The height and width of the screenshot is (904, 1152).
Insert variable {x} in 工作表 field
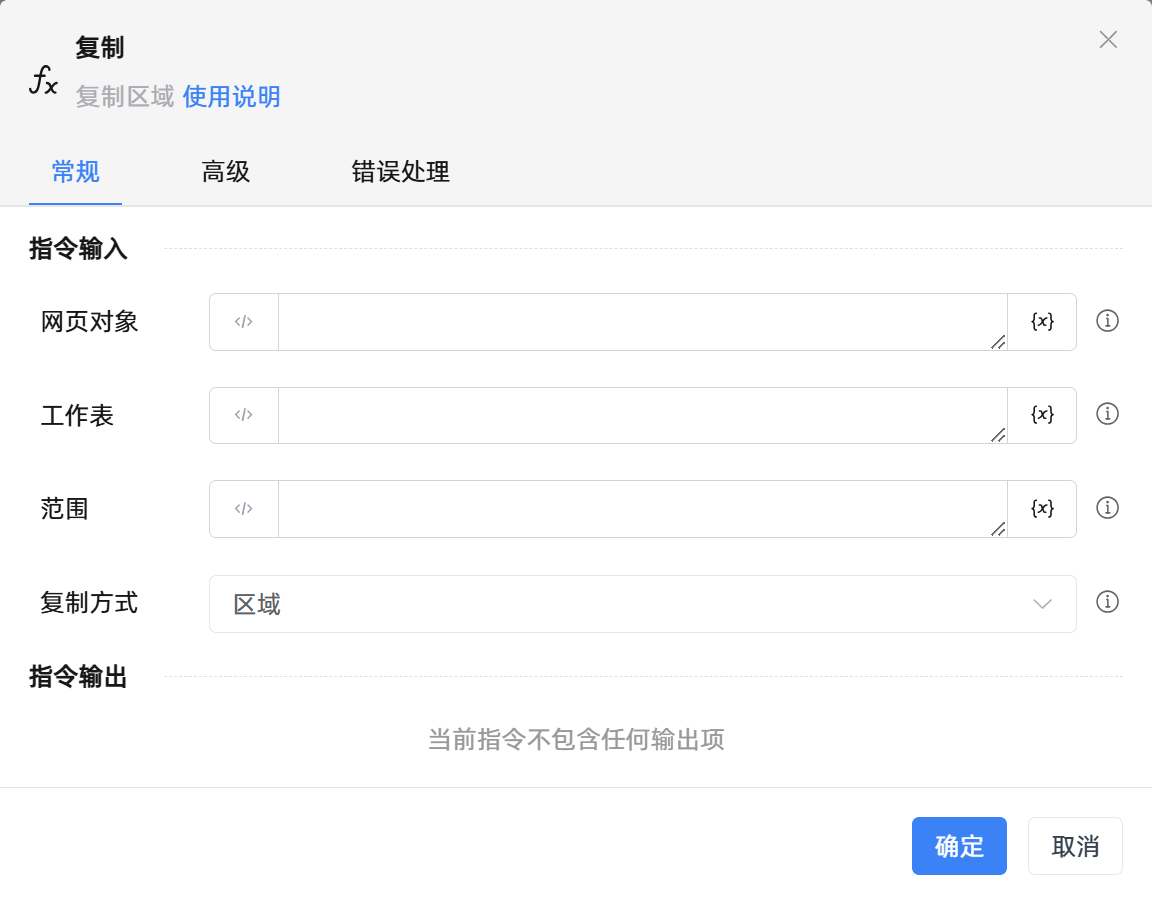[1042, 415]
